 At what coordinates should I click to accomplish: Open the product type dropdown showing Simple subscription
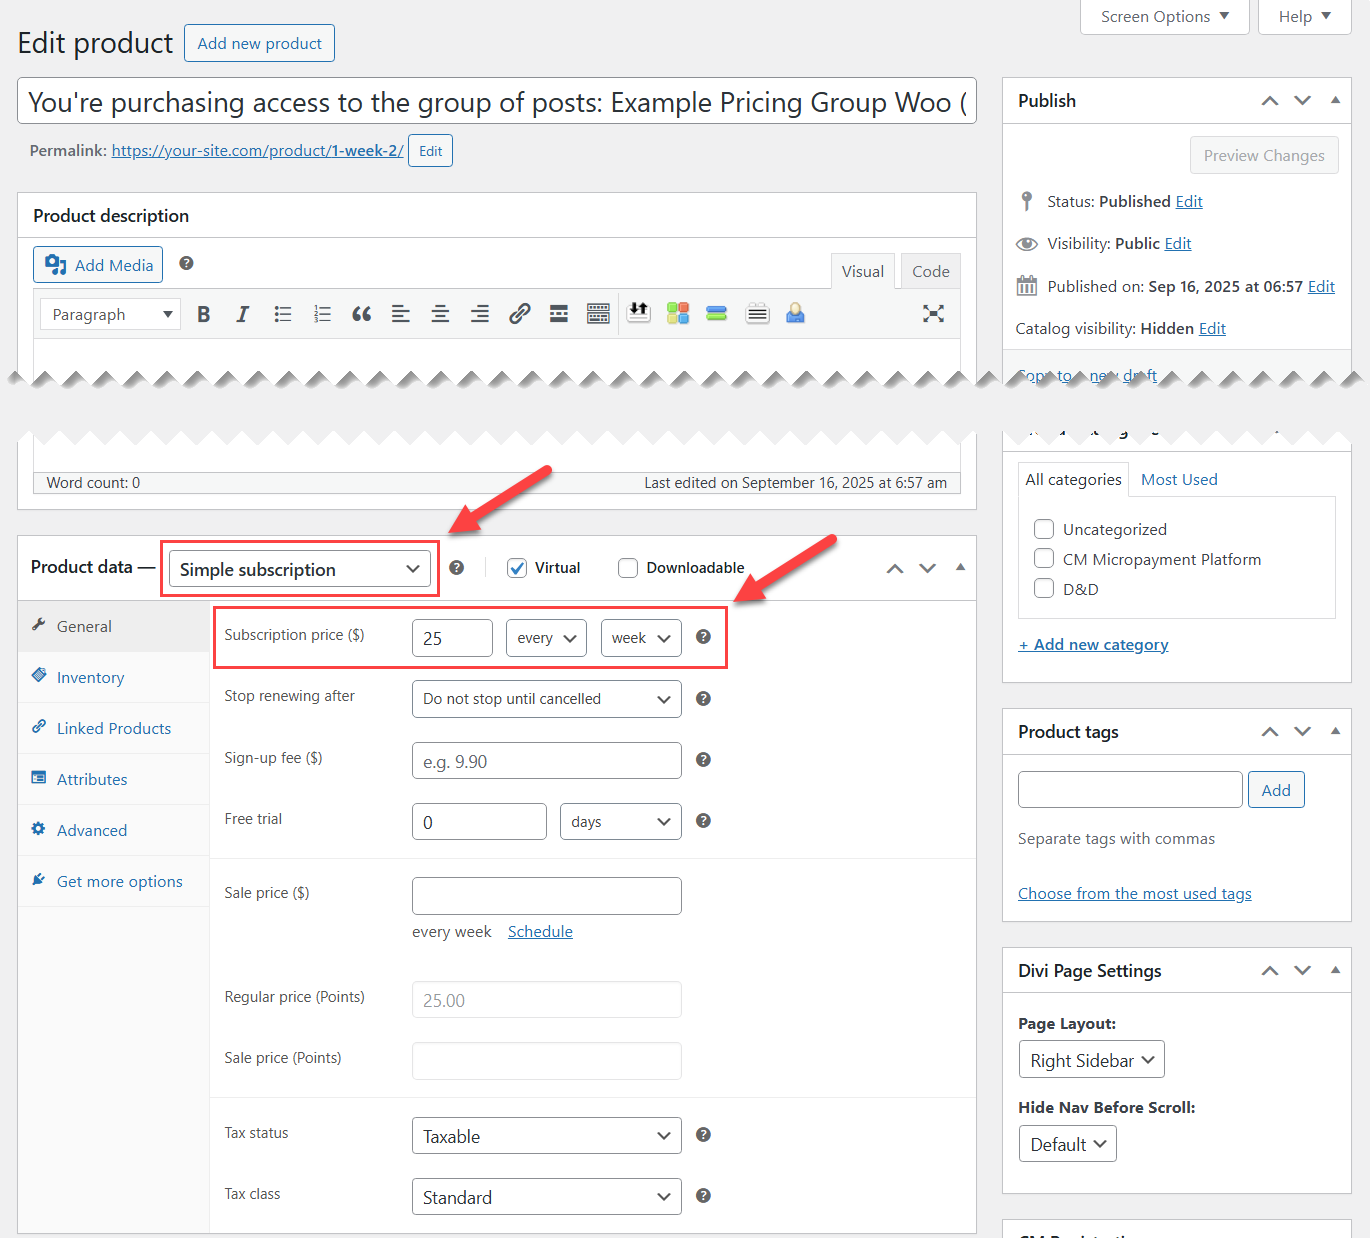[x=299, y=568]
